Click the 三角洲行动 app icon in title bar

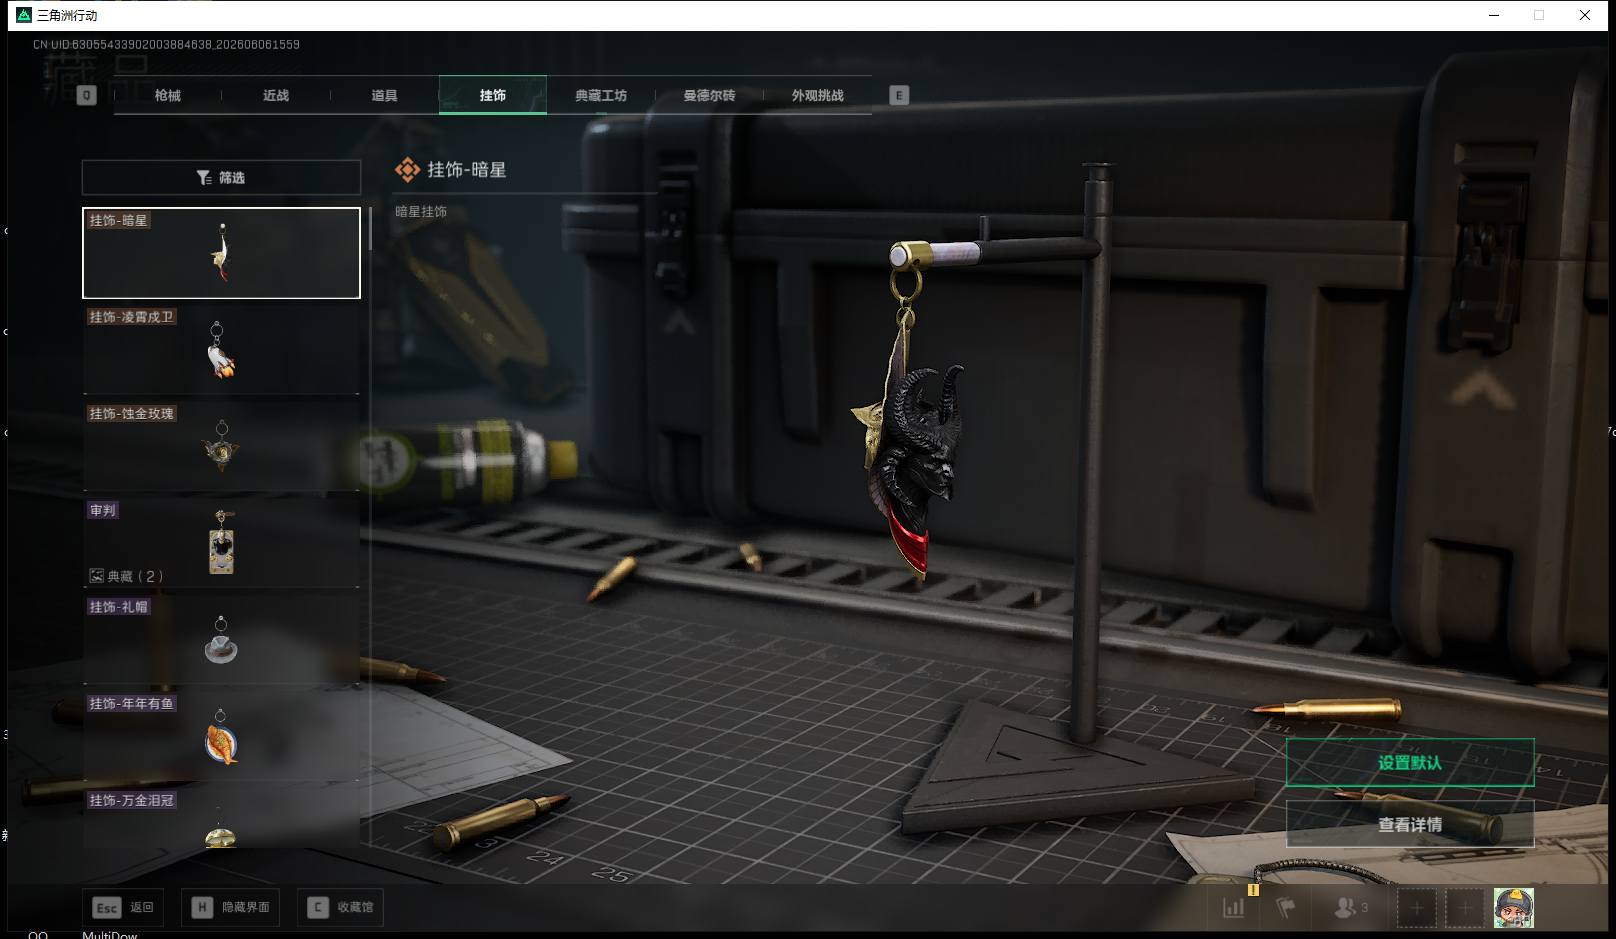24,15
